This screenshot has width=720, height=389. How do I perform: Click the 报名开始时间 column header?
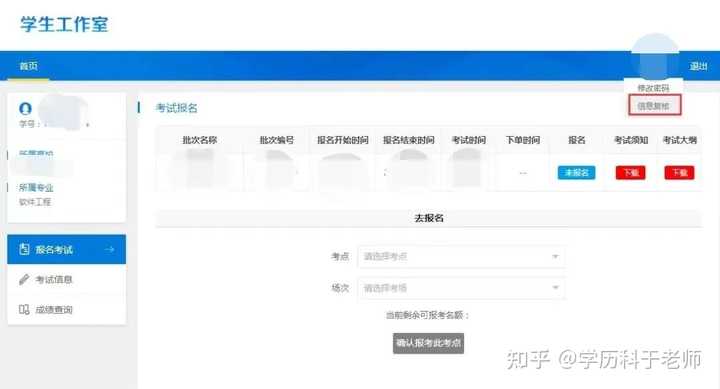(343, 140)
